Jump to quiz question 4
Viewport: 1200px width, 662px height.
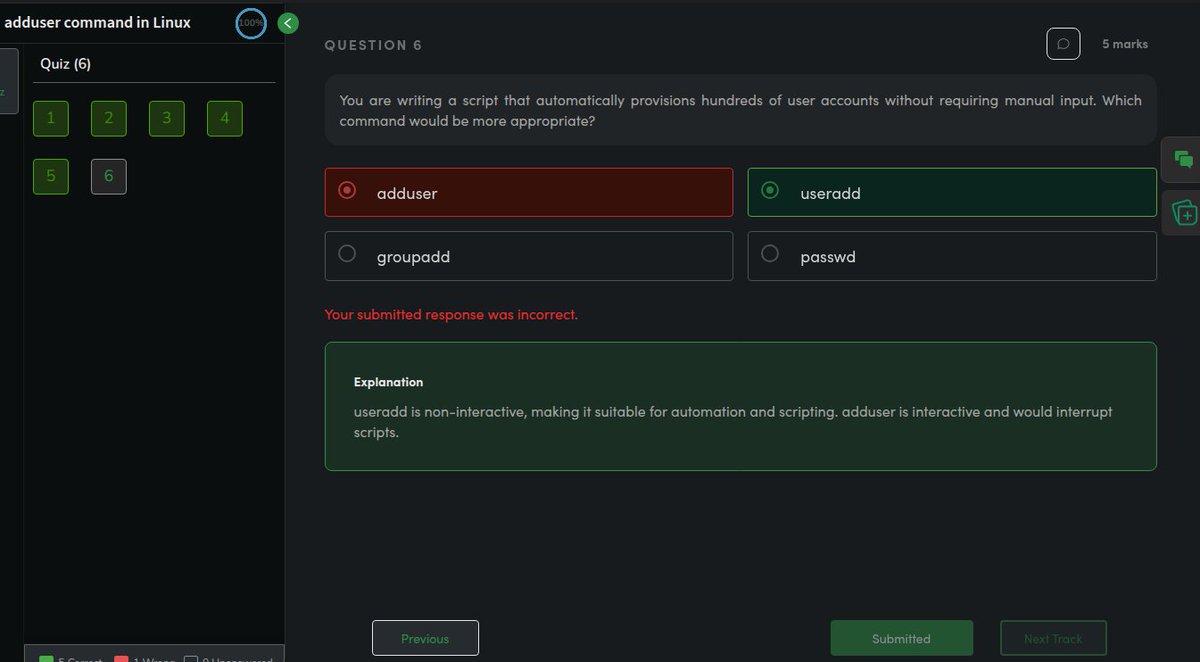pyautogui.click(x=225, y=119)
